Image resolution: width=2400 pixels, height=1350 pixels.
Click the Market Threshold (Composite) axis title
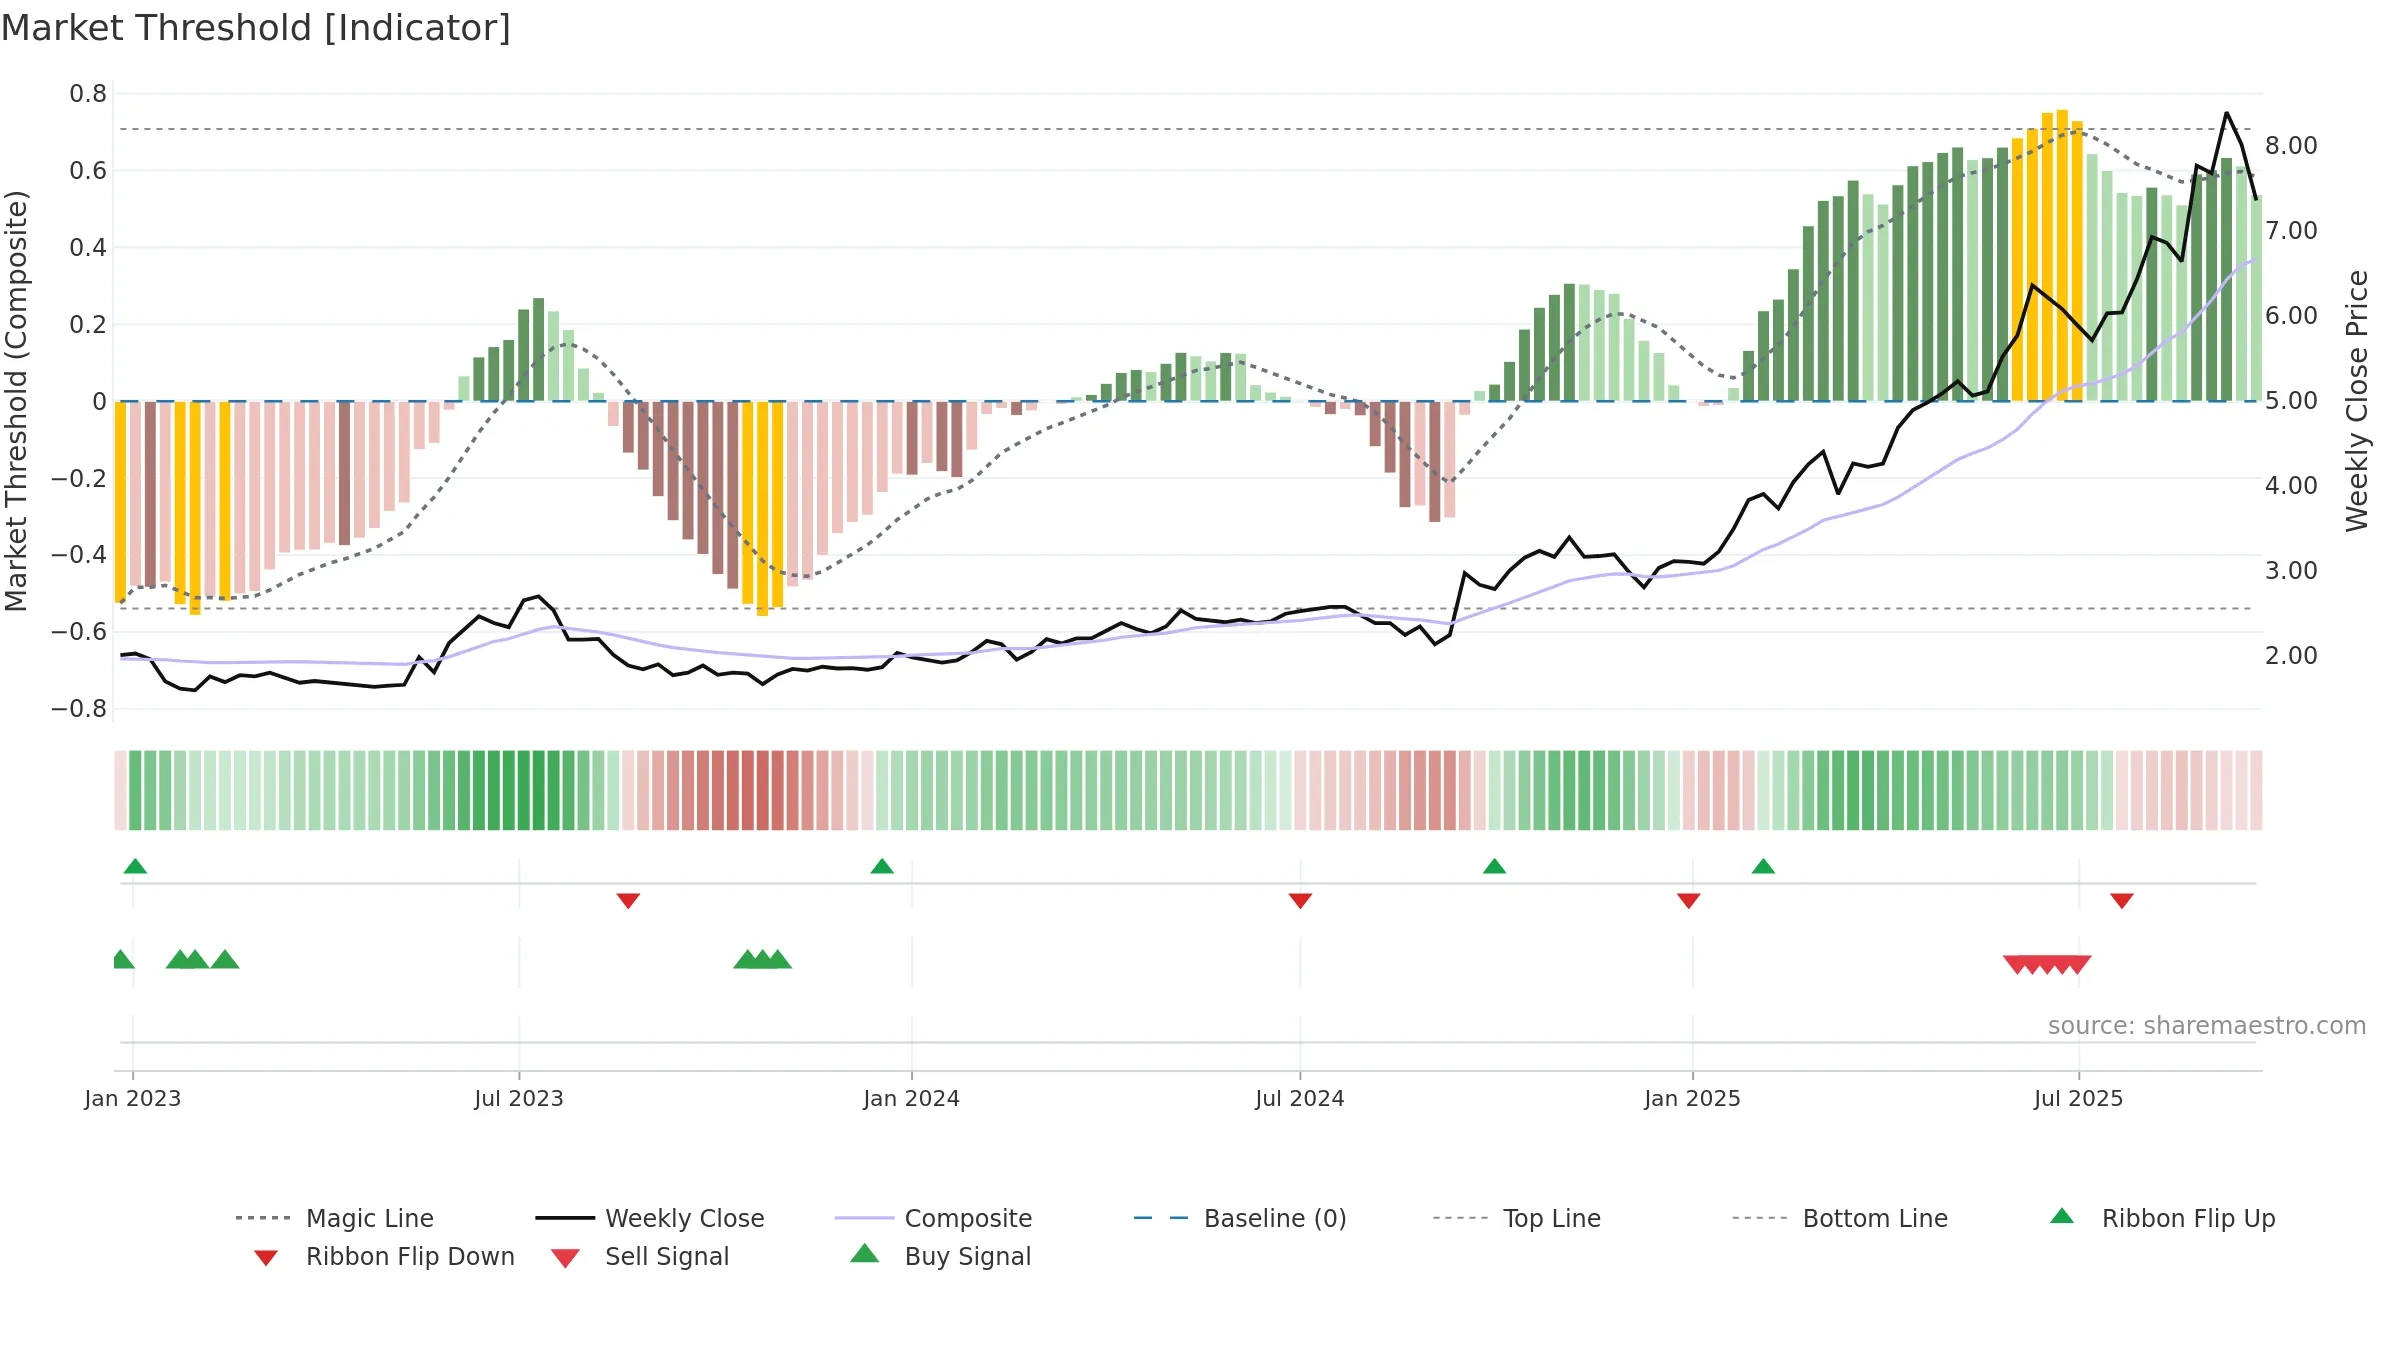(x=16, y=401)
